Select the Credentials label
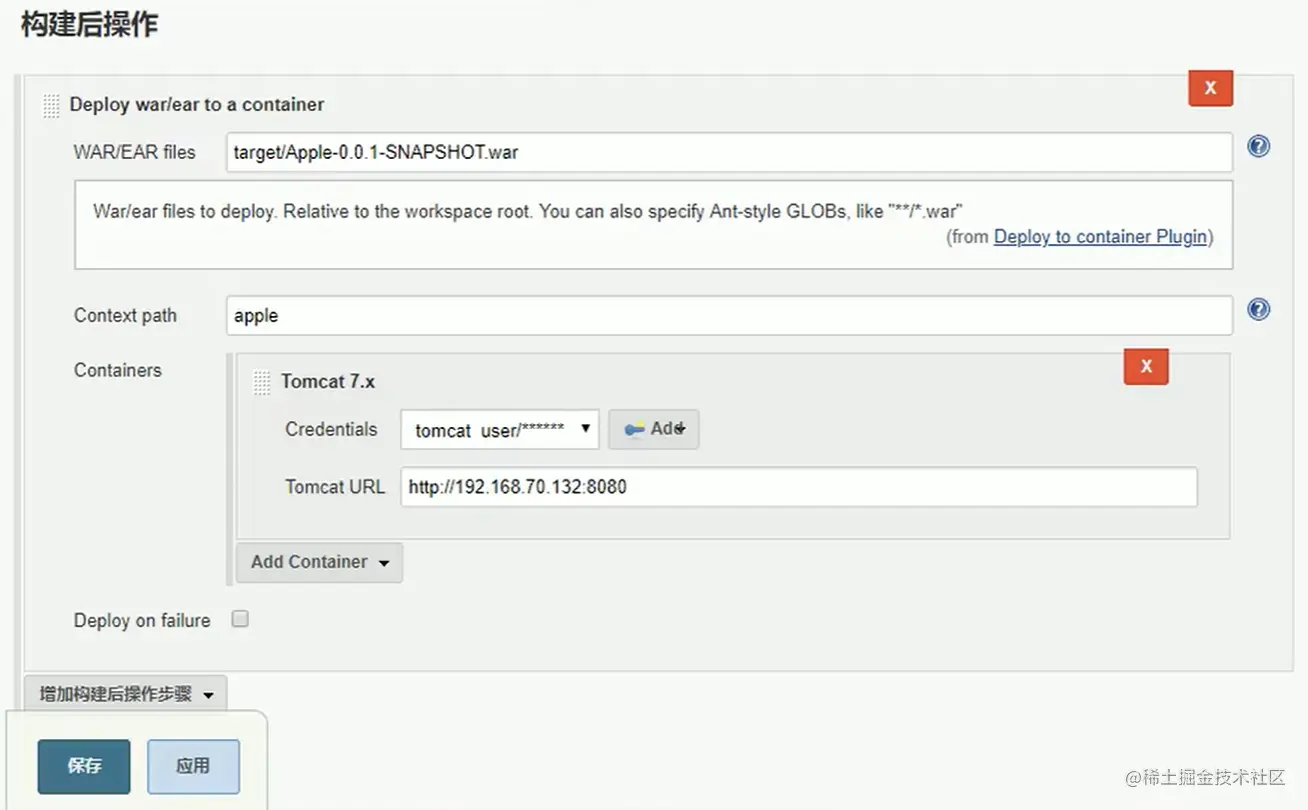The height and width of the screenshot is (810, 1308). 331,429
